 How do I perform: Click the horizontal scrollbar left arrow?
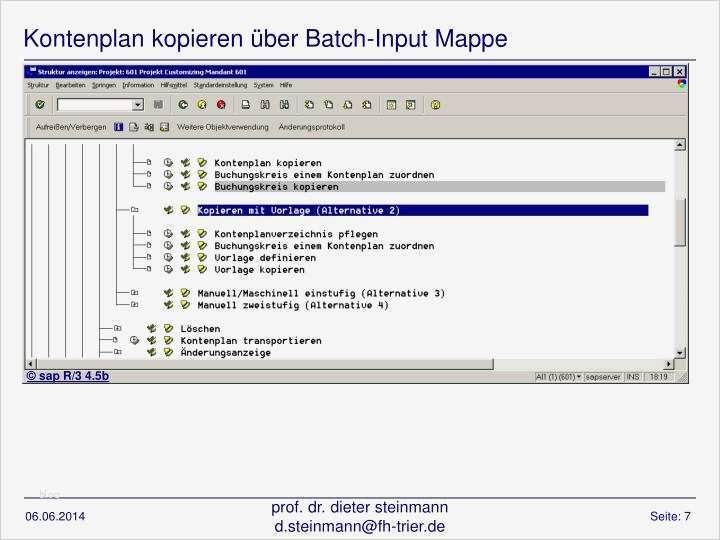pyautogui.click(x=31, y=364)
